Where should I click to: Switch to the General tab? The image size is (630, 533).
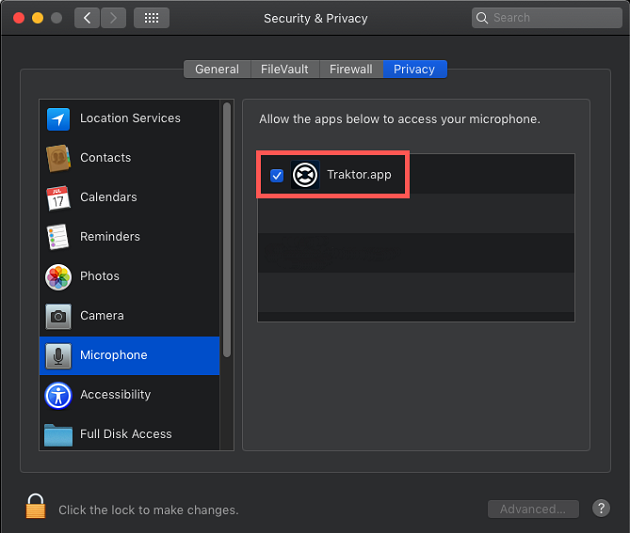(217, 69)
